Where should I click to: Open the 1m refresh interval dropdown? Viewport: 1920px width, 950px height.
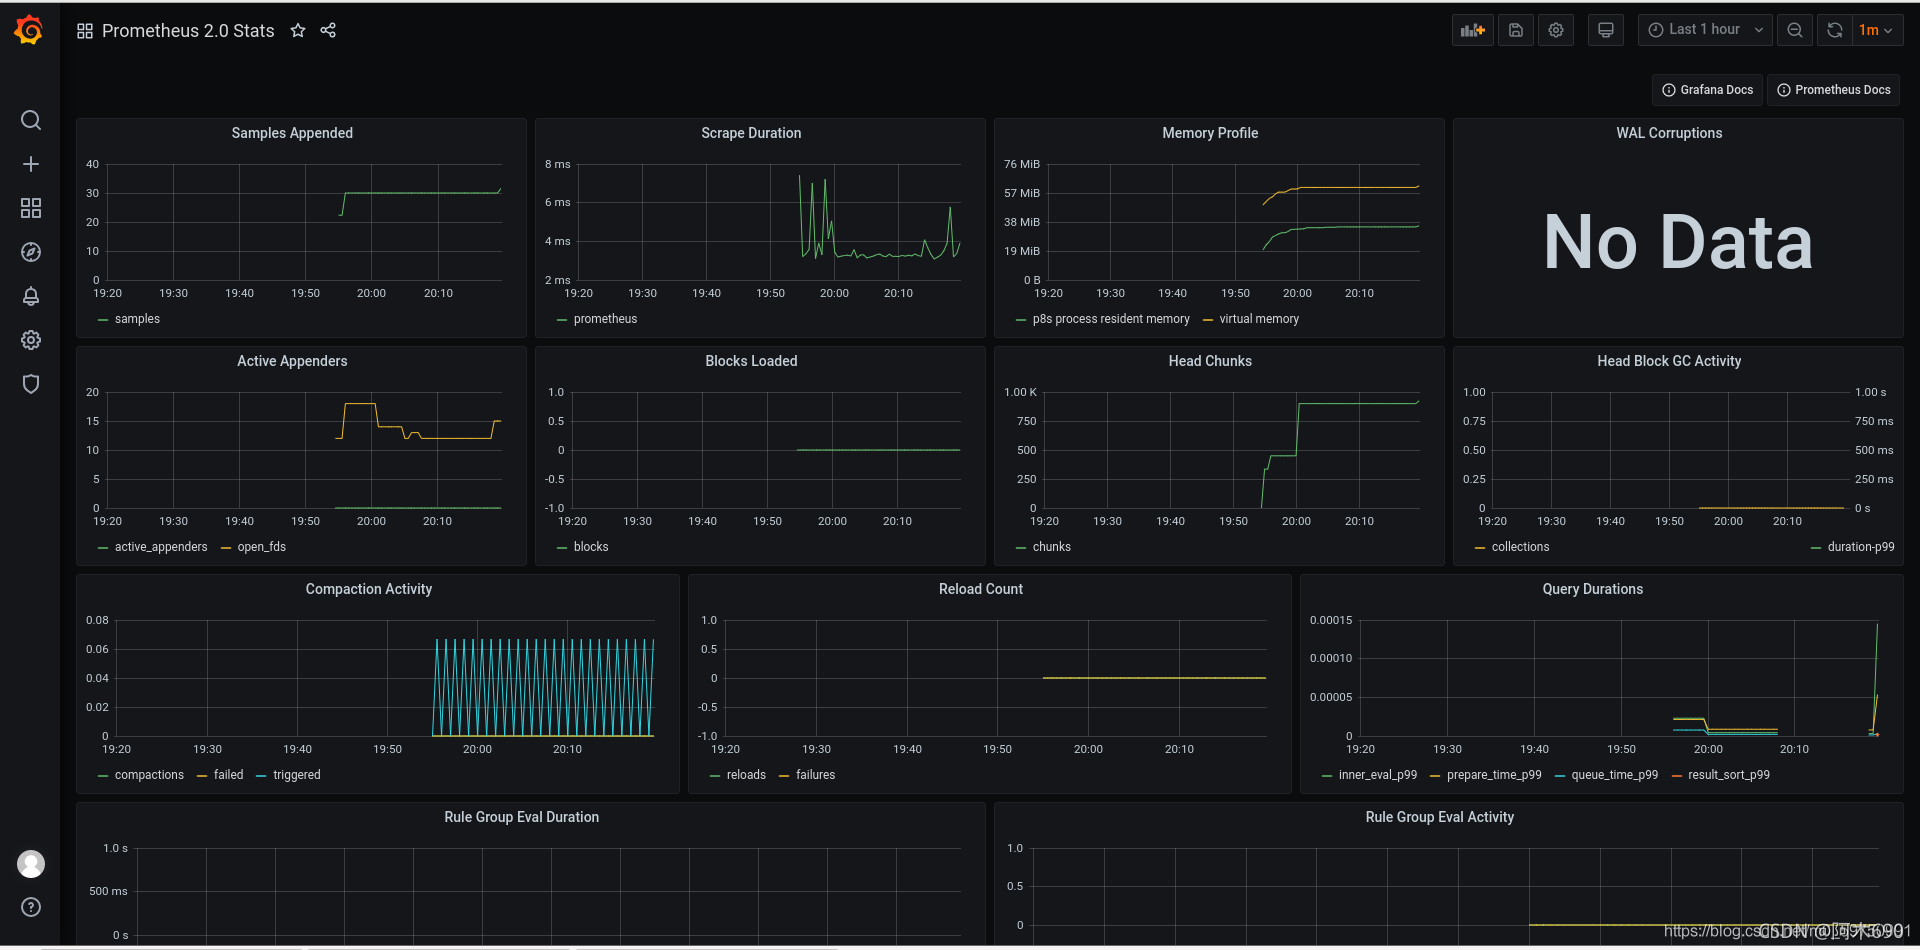click(x=1876, y=30)
